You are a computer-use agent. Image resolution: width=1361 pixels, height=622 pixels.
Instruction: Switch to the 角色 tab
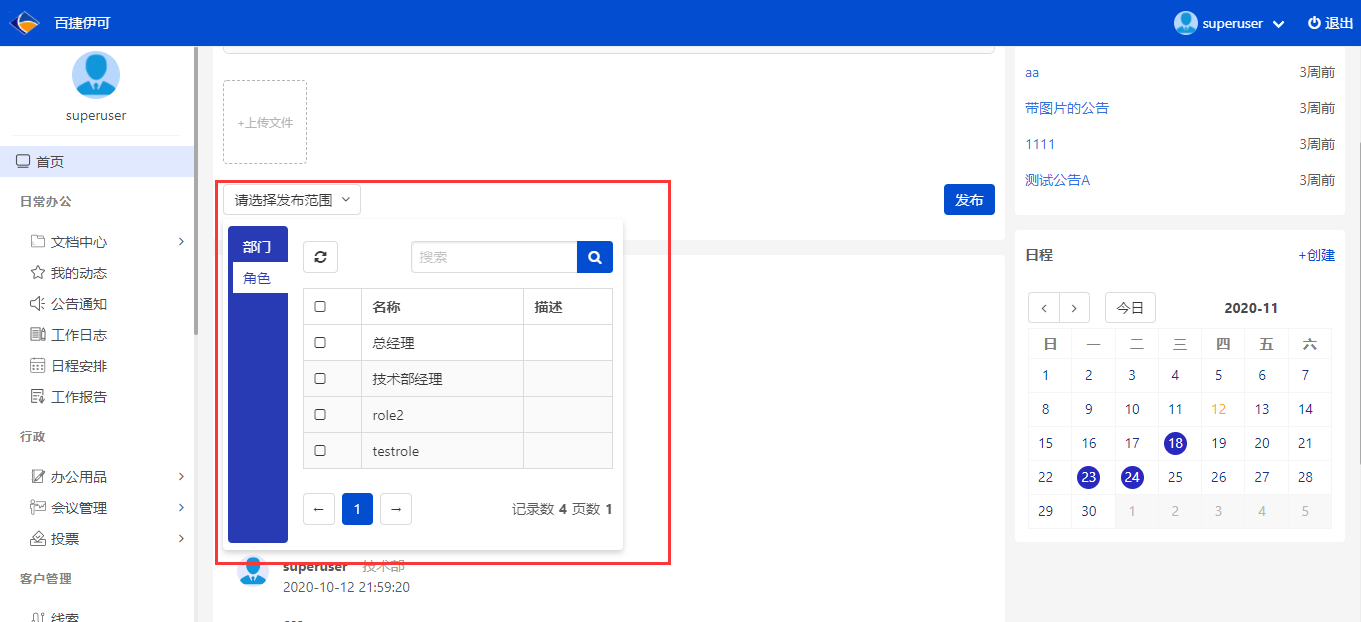pyautogui.click(x=260, y=278)
